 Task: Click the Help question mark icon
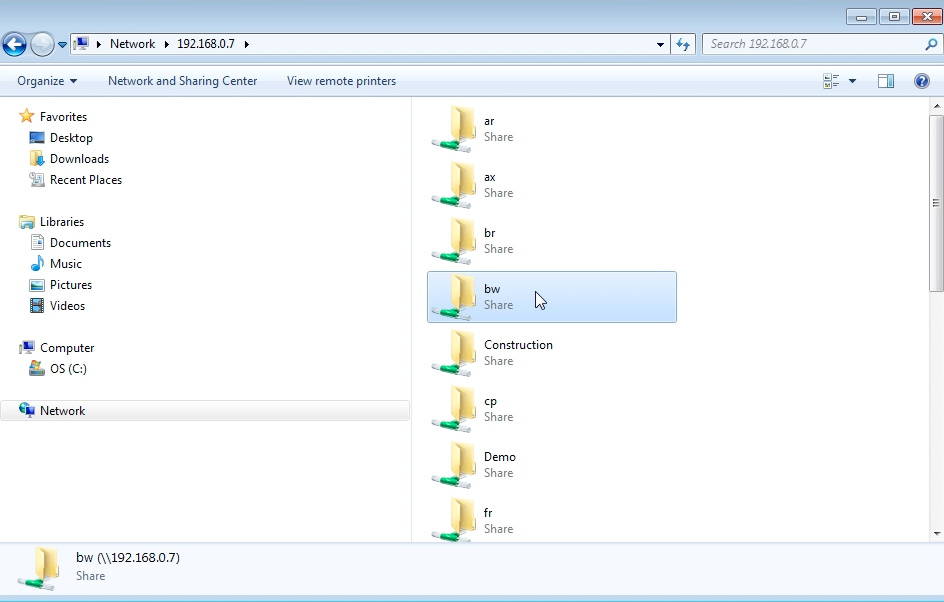pos(922,81)
